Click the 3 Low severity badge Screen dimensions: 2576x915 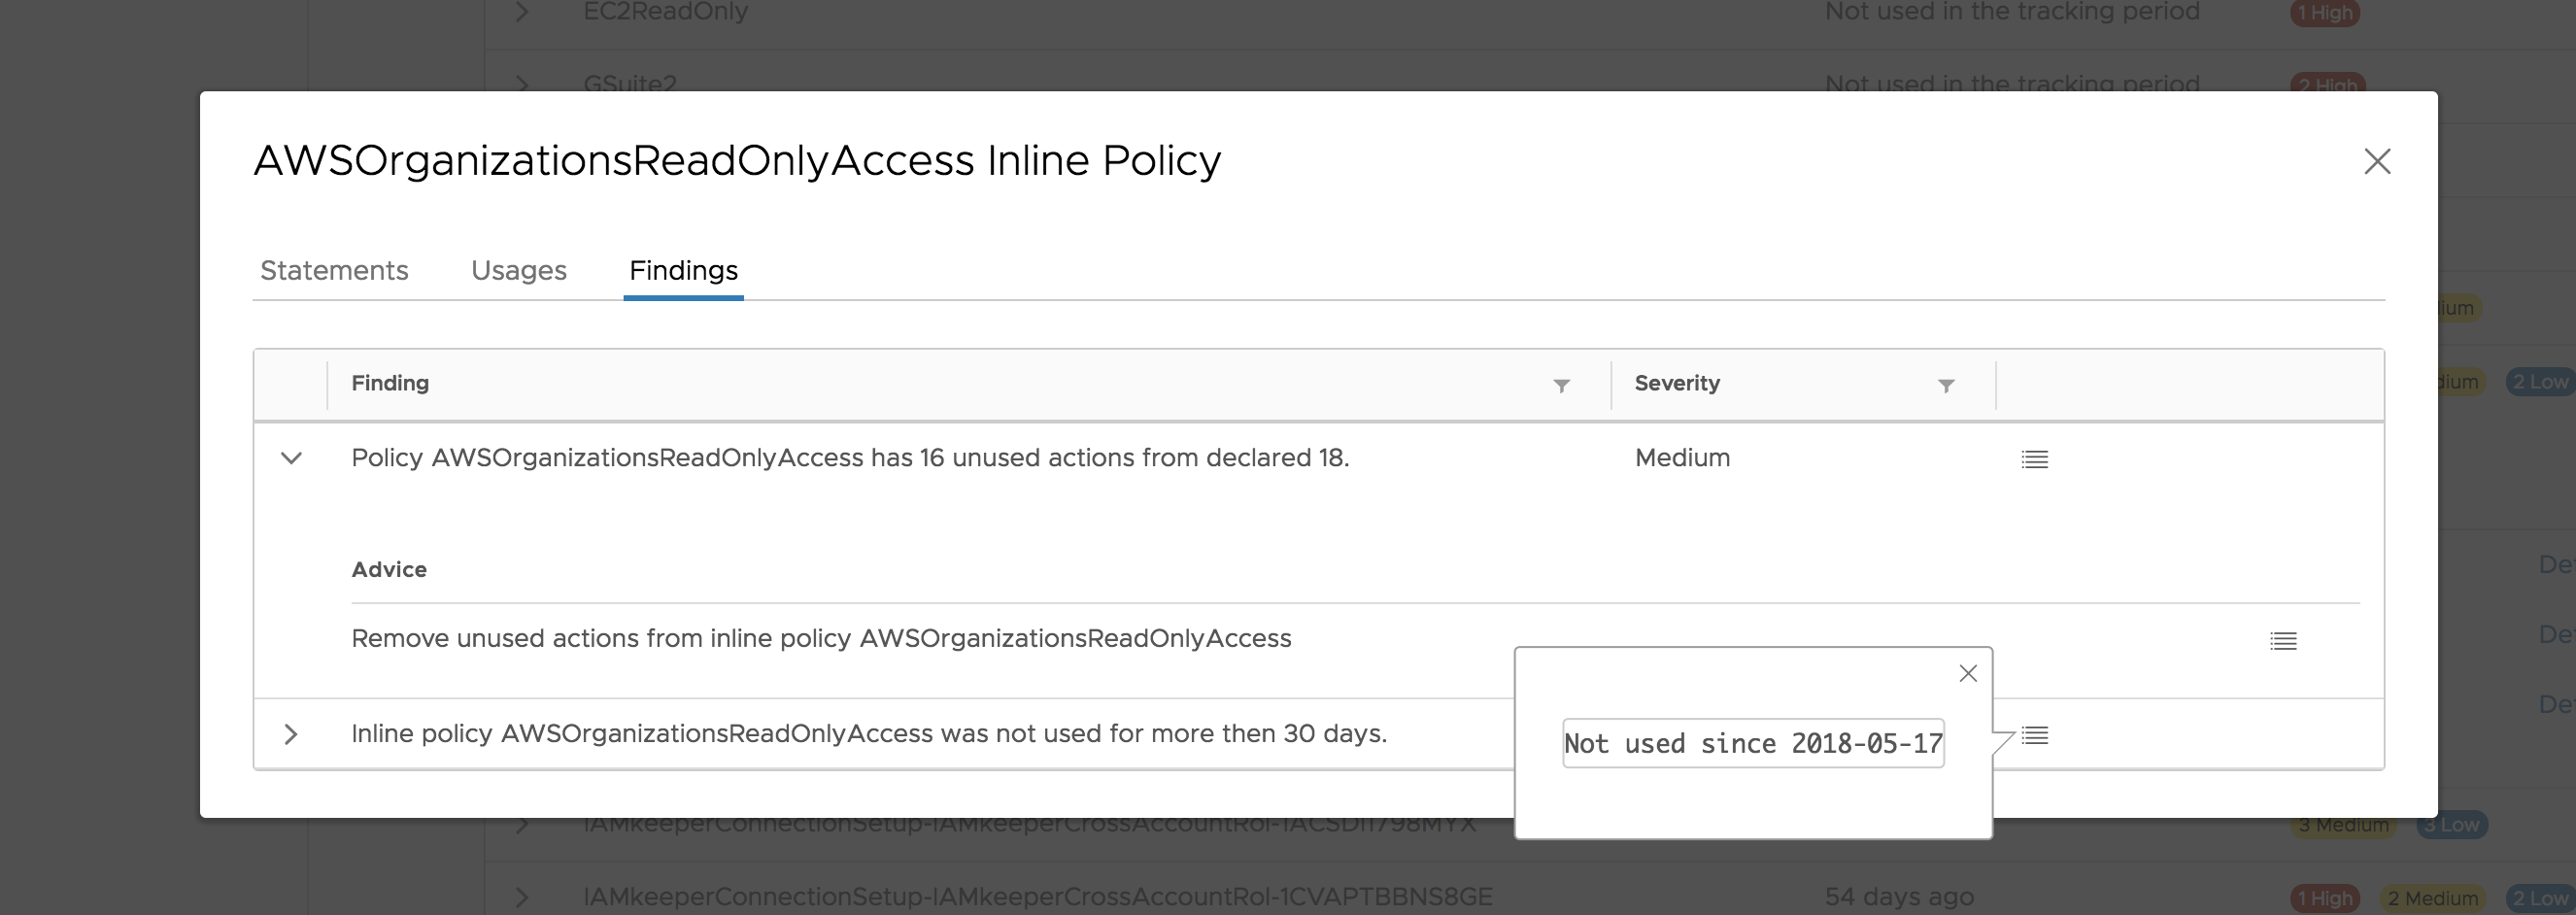(2451, 825)
